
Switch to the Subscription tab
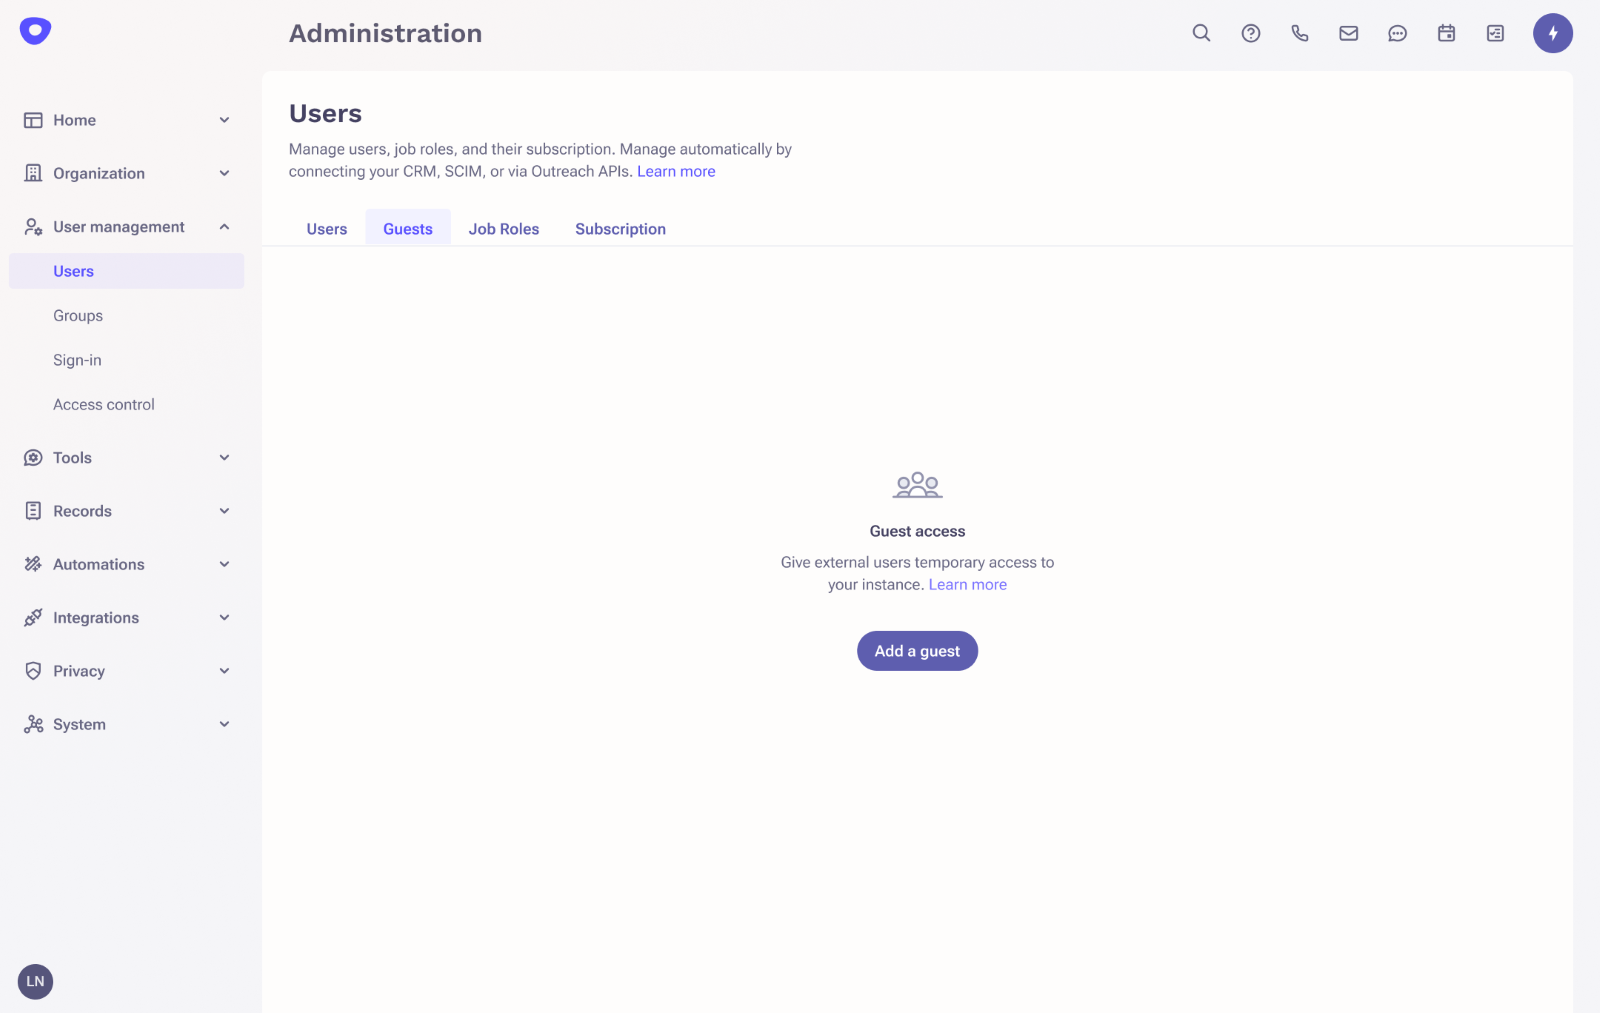pyautogui.click(x=620, y=228)
